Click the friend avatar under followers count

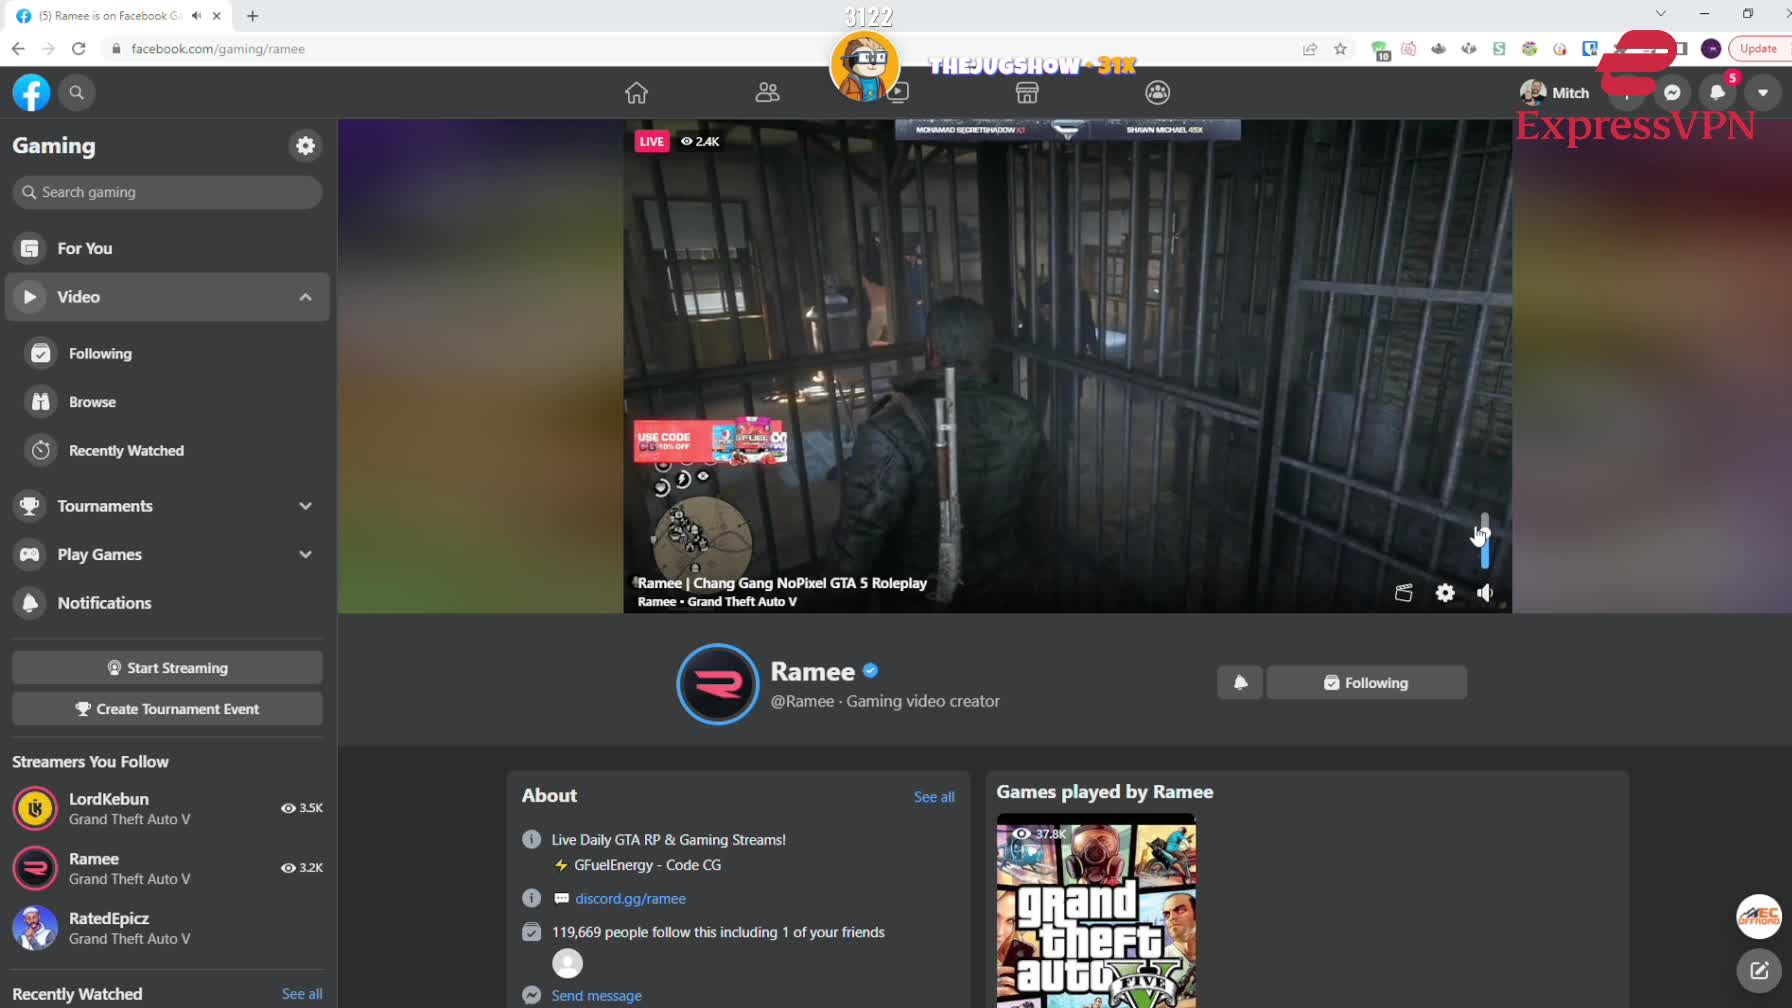[567, 963]
